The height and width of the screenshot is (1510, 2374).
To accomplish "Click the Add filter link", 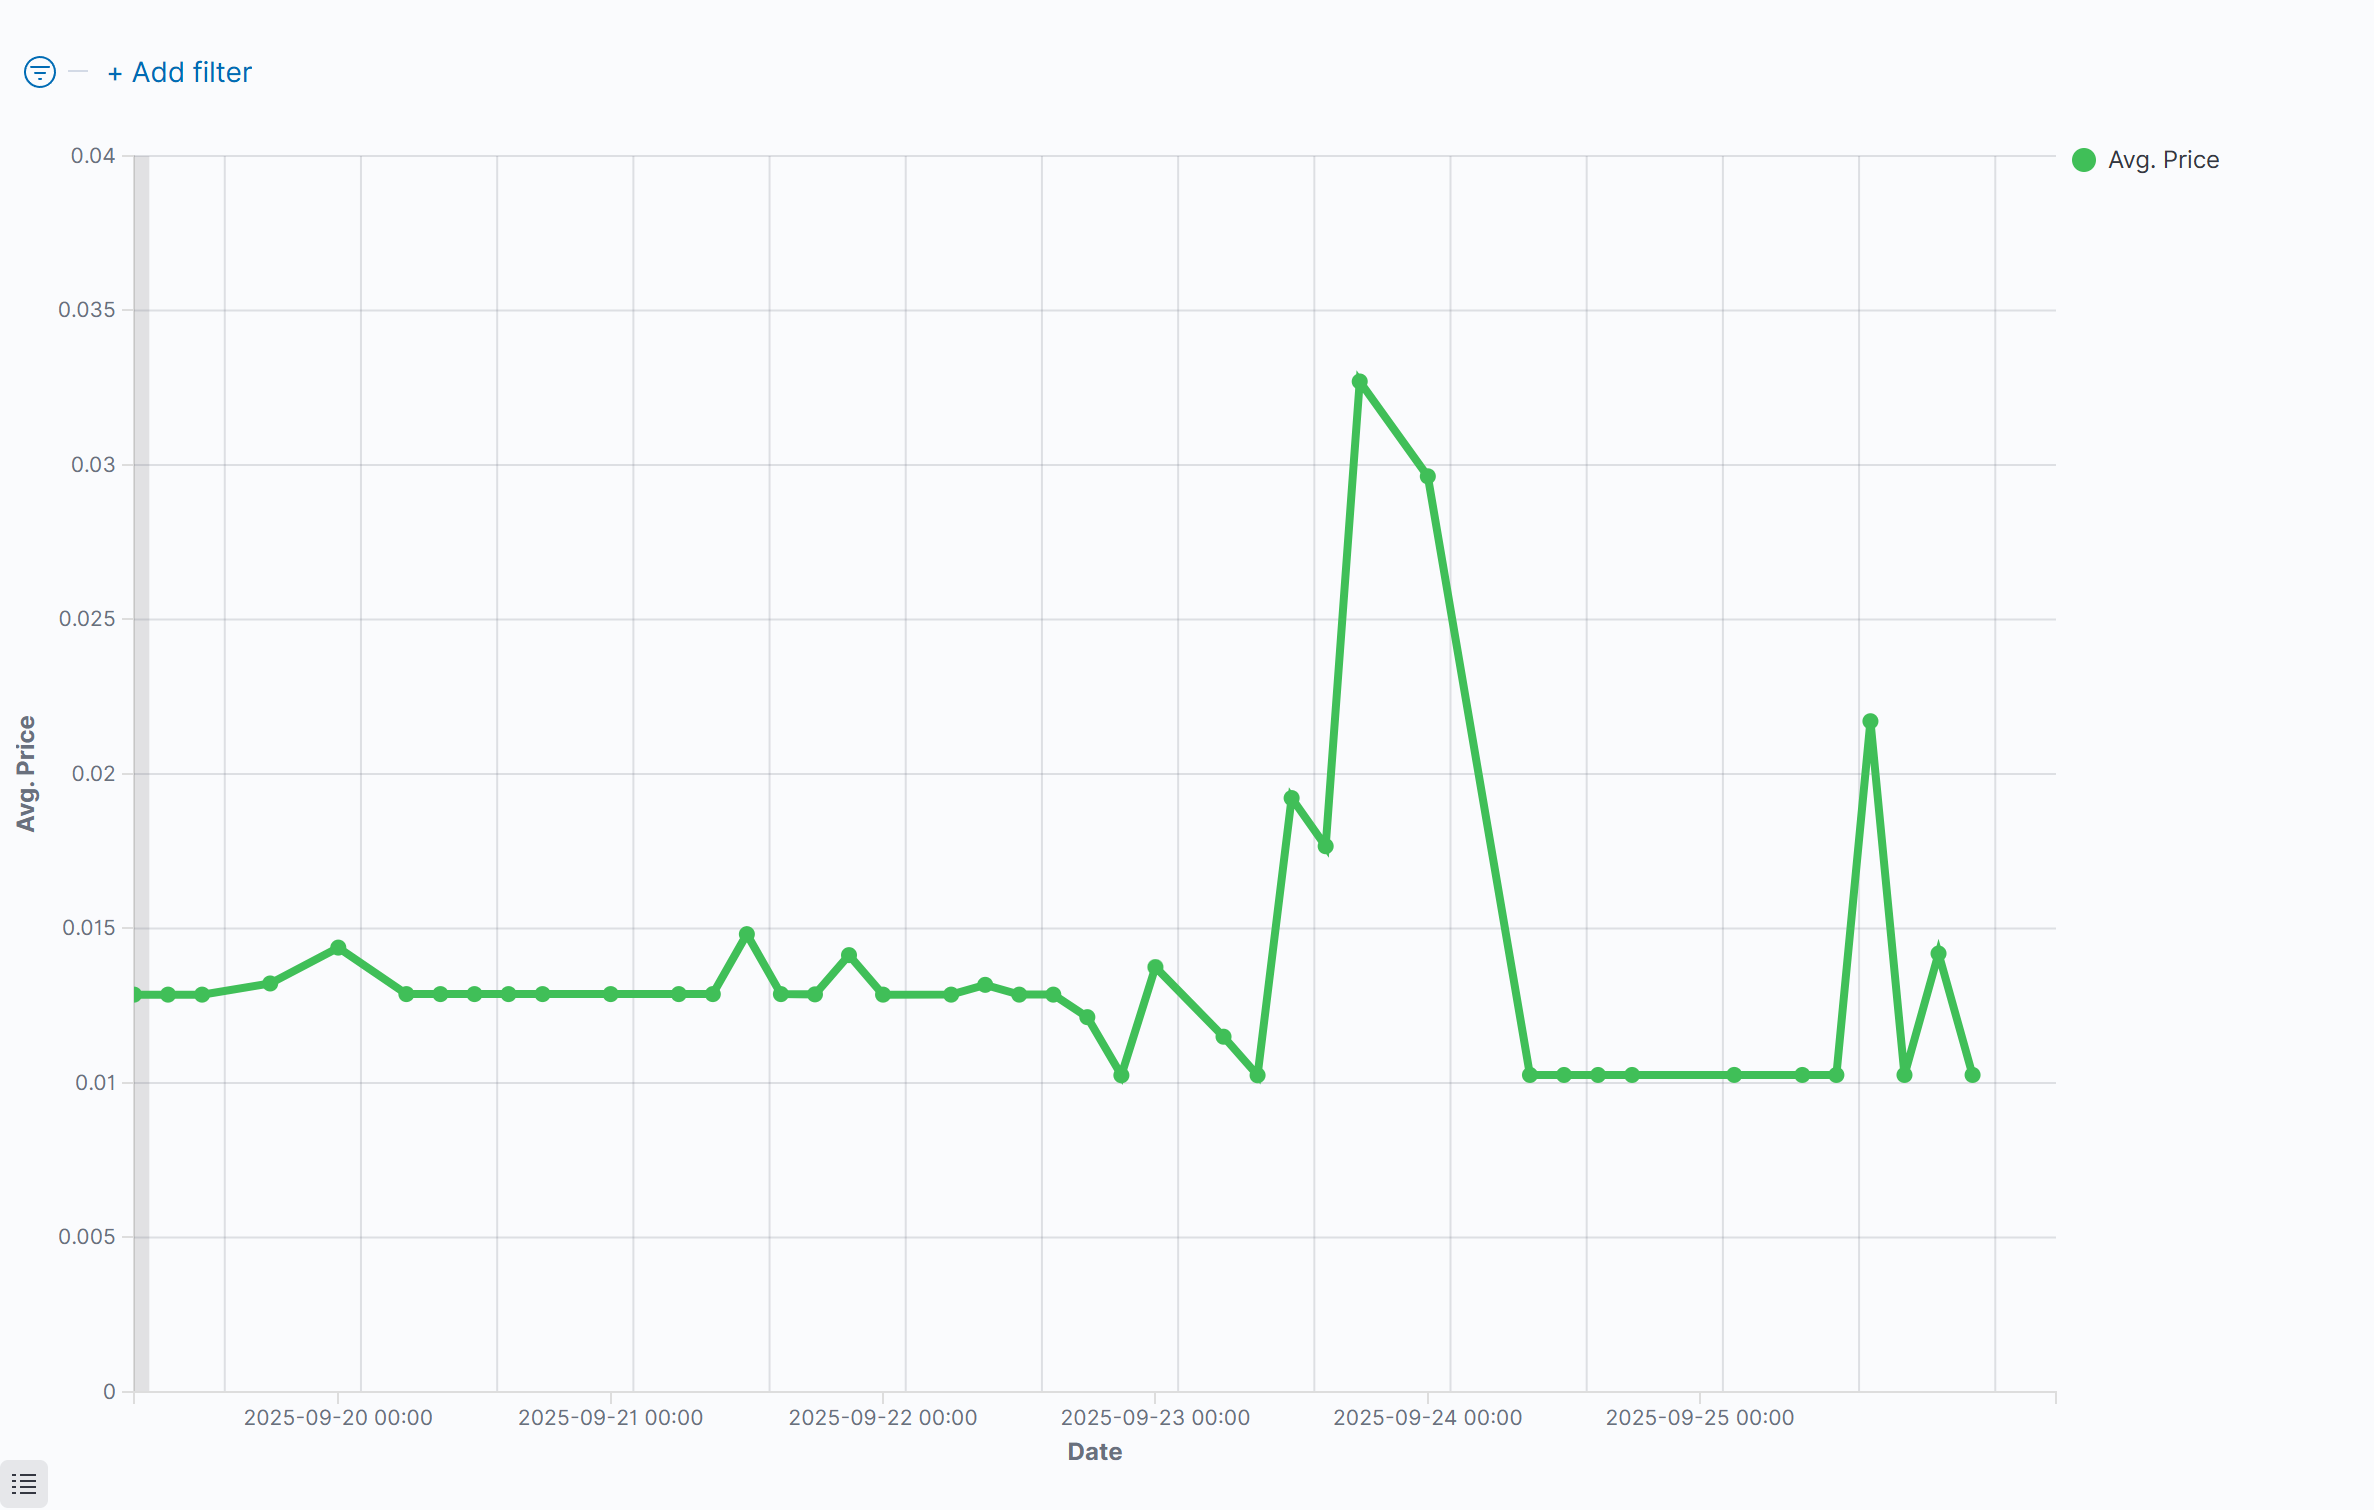I will pos(180,73).
